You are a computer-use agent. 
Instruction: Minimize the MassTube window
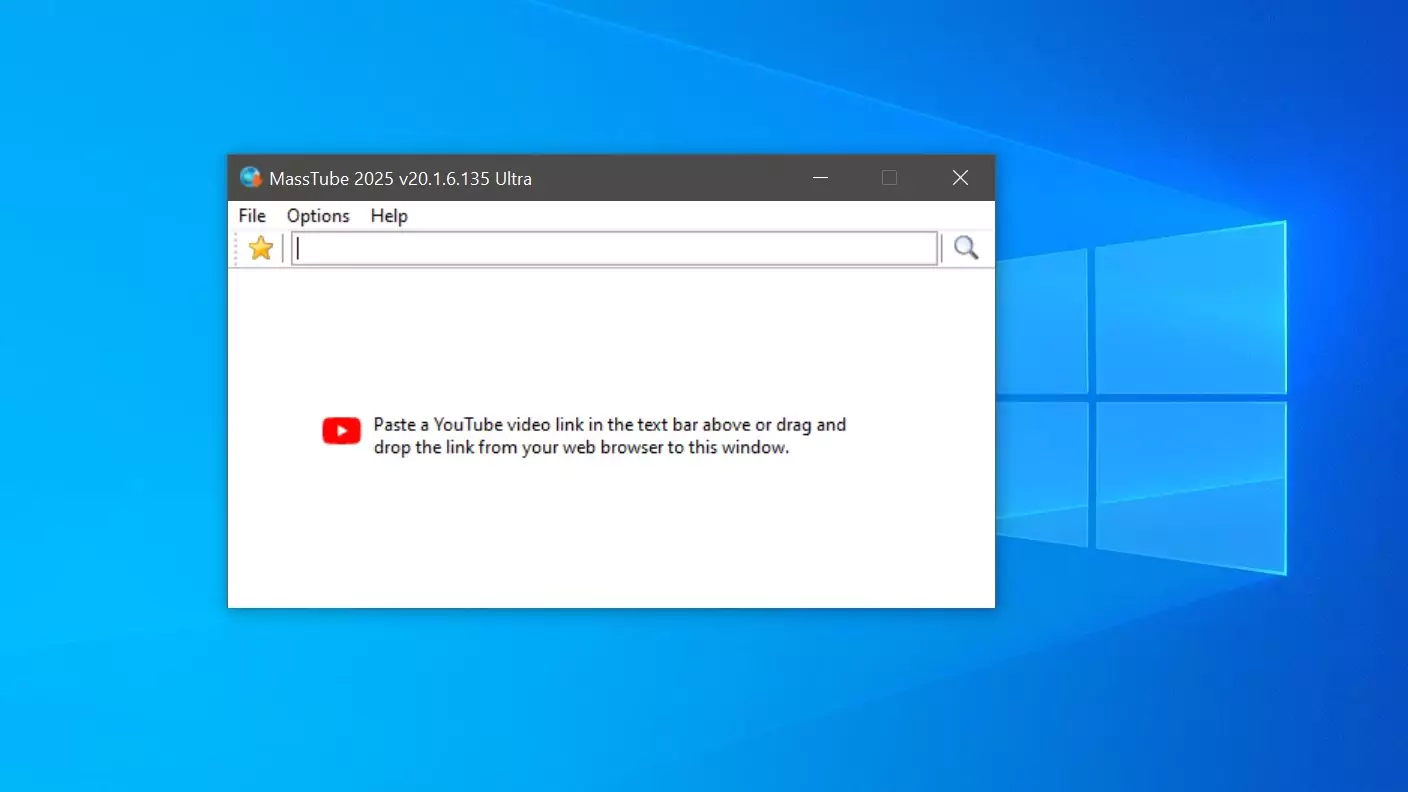(821, 178)
